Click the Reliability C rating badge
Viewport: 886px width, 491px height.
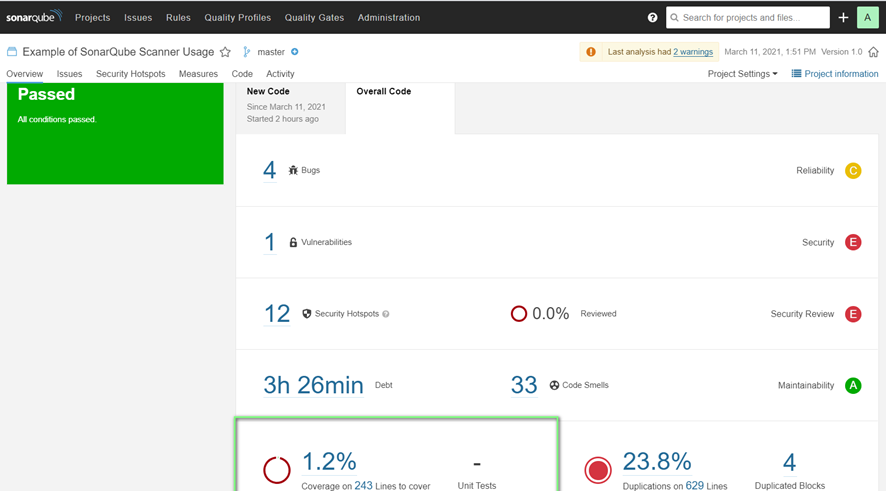[x=853, y=171]
